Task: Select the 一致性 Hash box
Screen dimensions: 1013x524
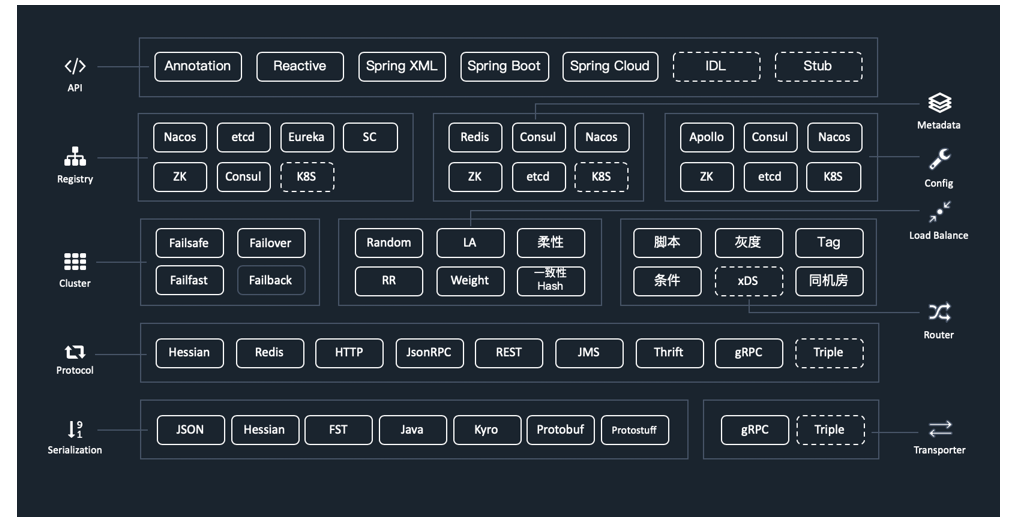Action: (551, 281)
